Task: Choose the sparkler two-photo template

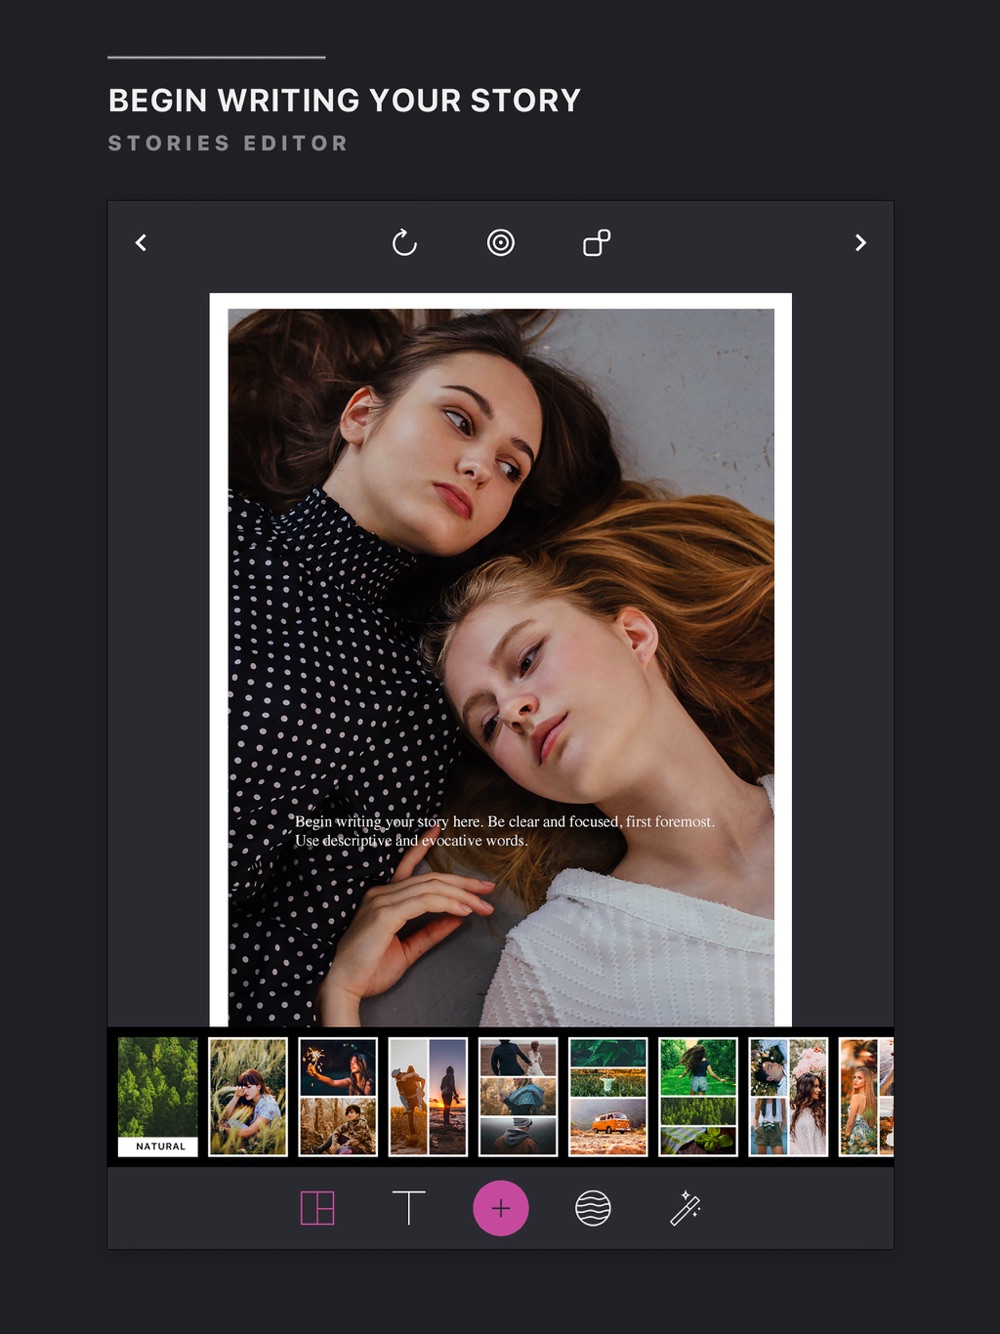Action: [338, 1097]
